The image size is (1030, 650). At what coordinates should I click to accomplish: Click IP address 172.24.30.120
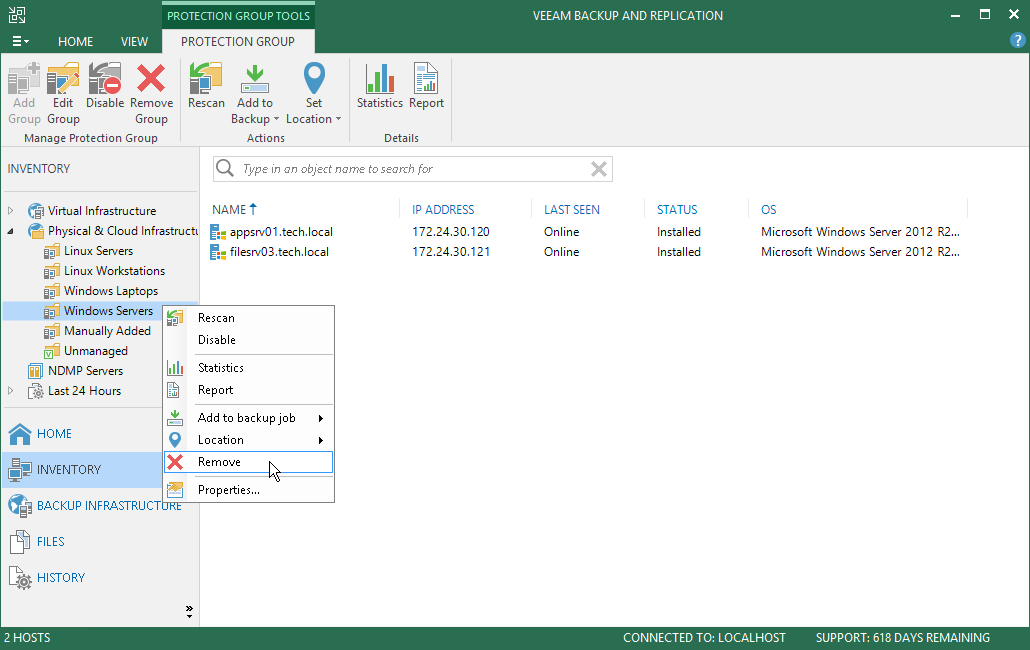tap(451, 232)
